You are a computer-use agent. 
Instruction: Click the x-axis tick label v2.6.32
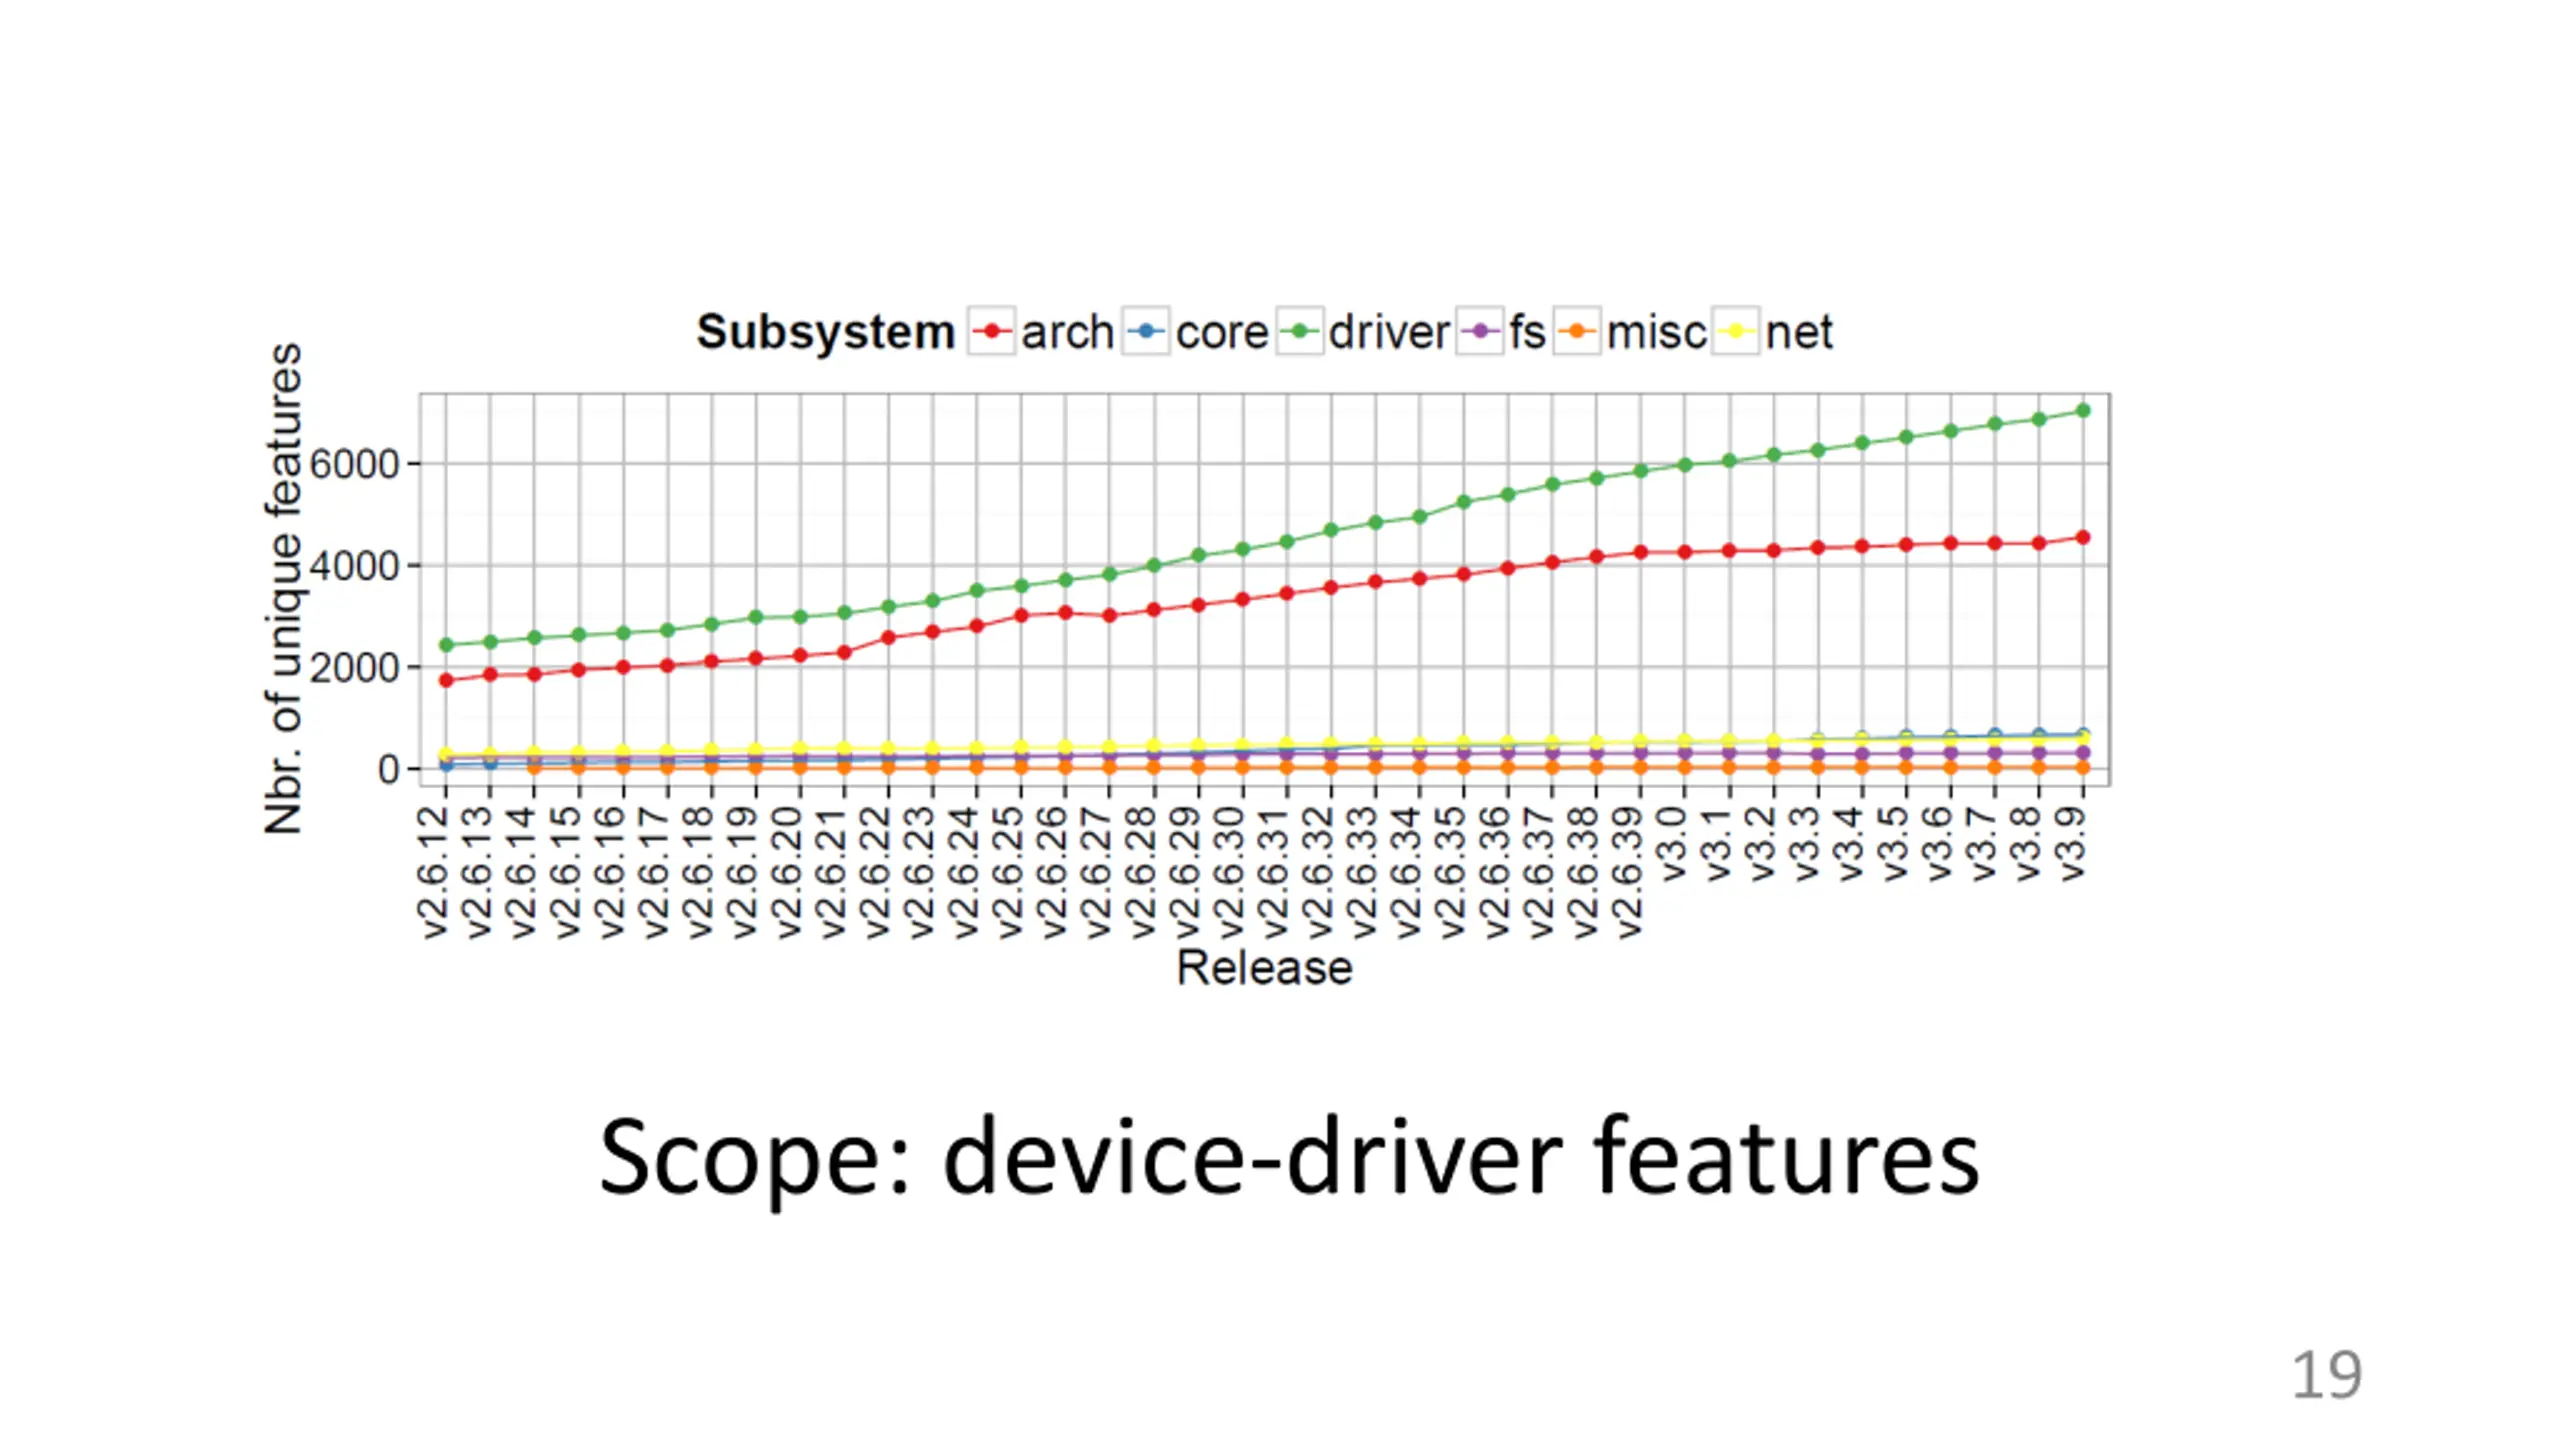pyautogui.click(x=1319, y=872)
